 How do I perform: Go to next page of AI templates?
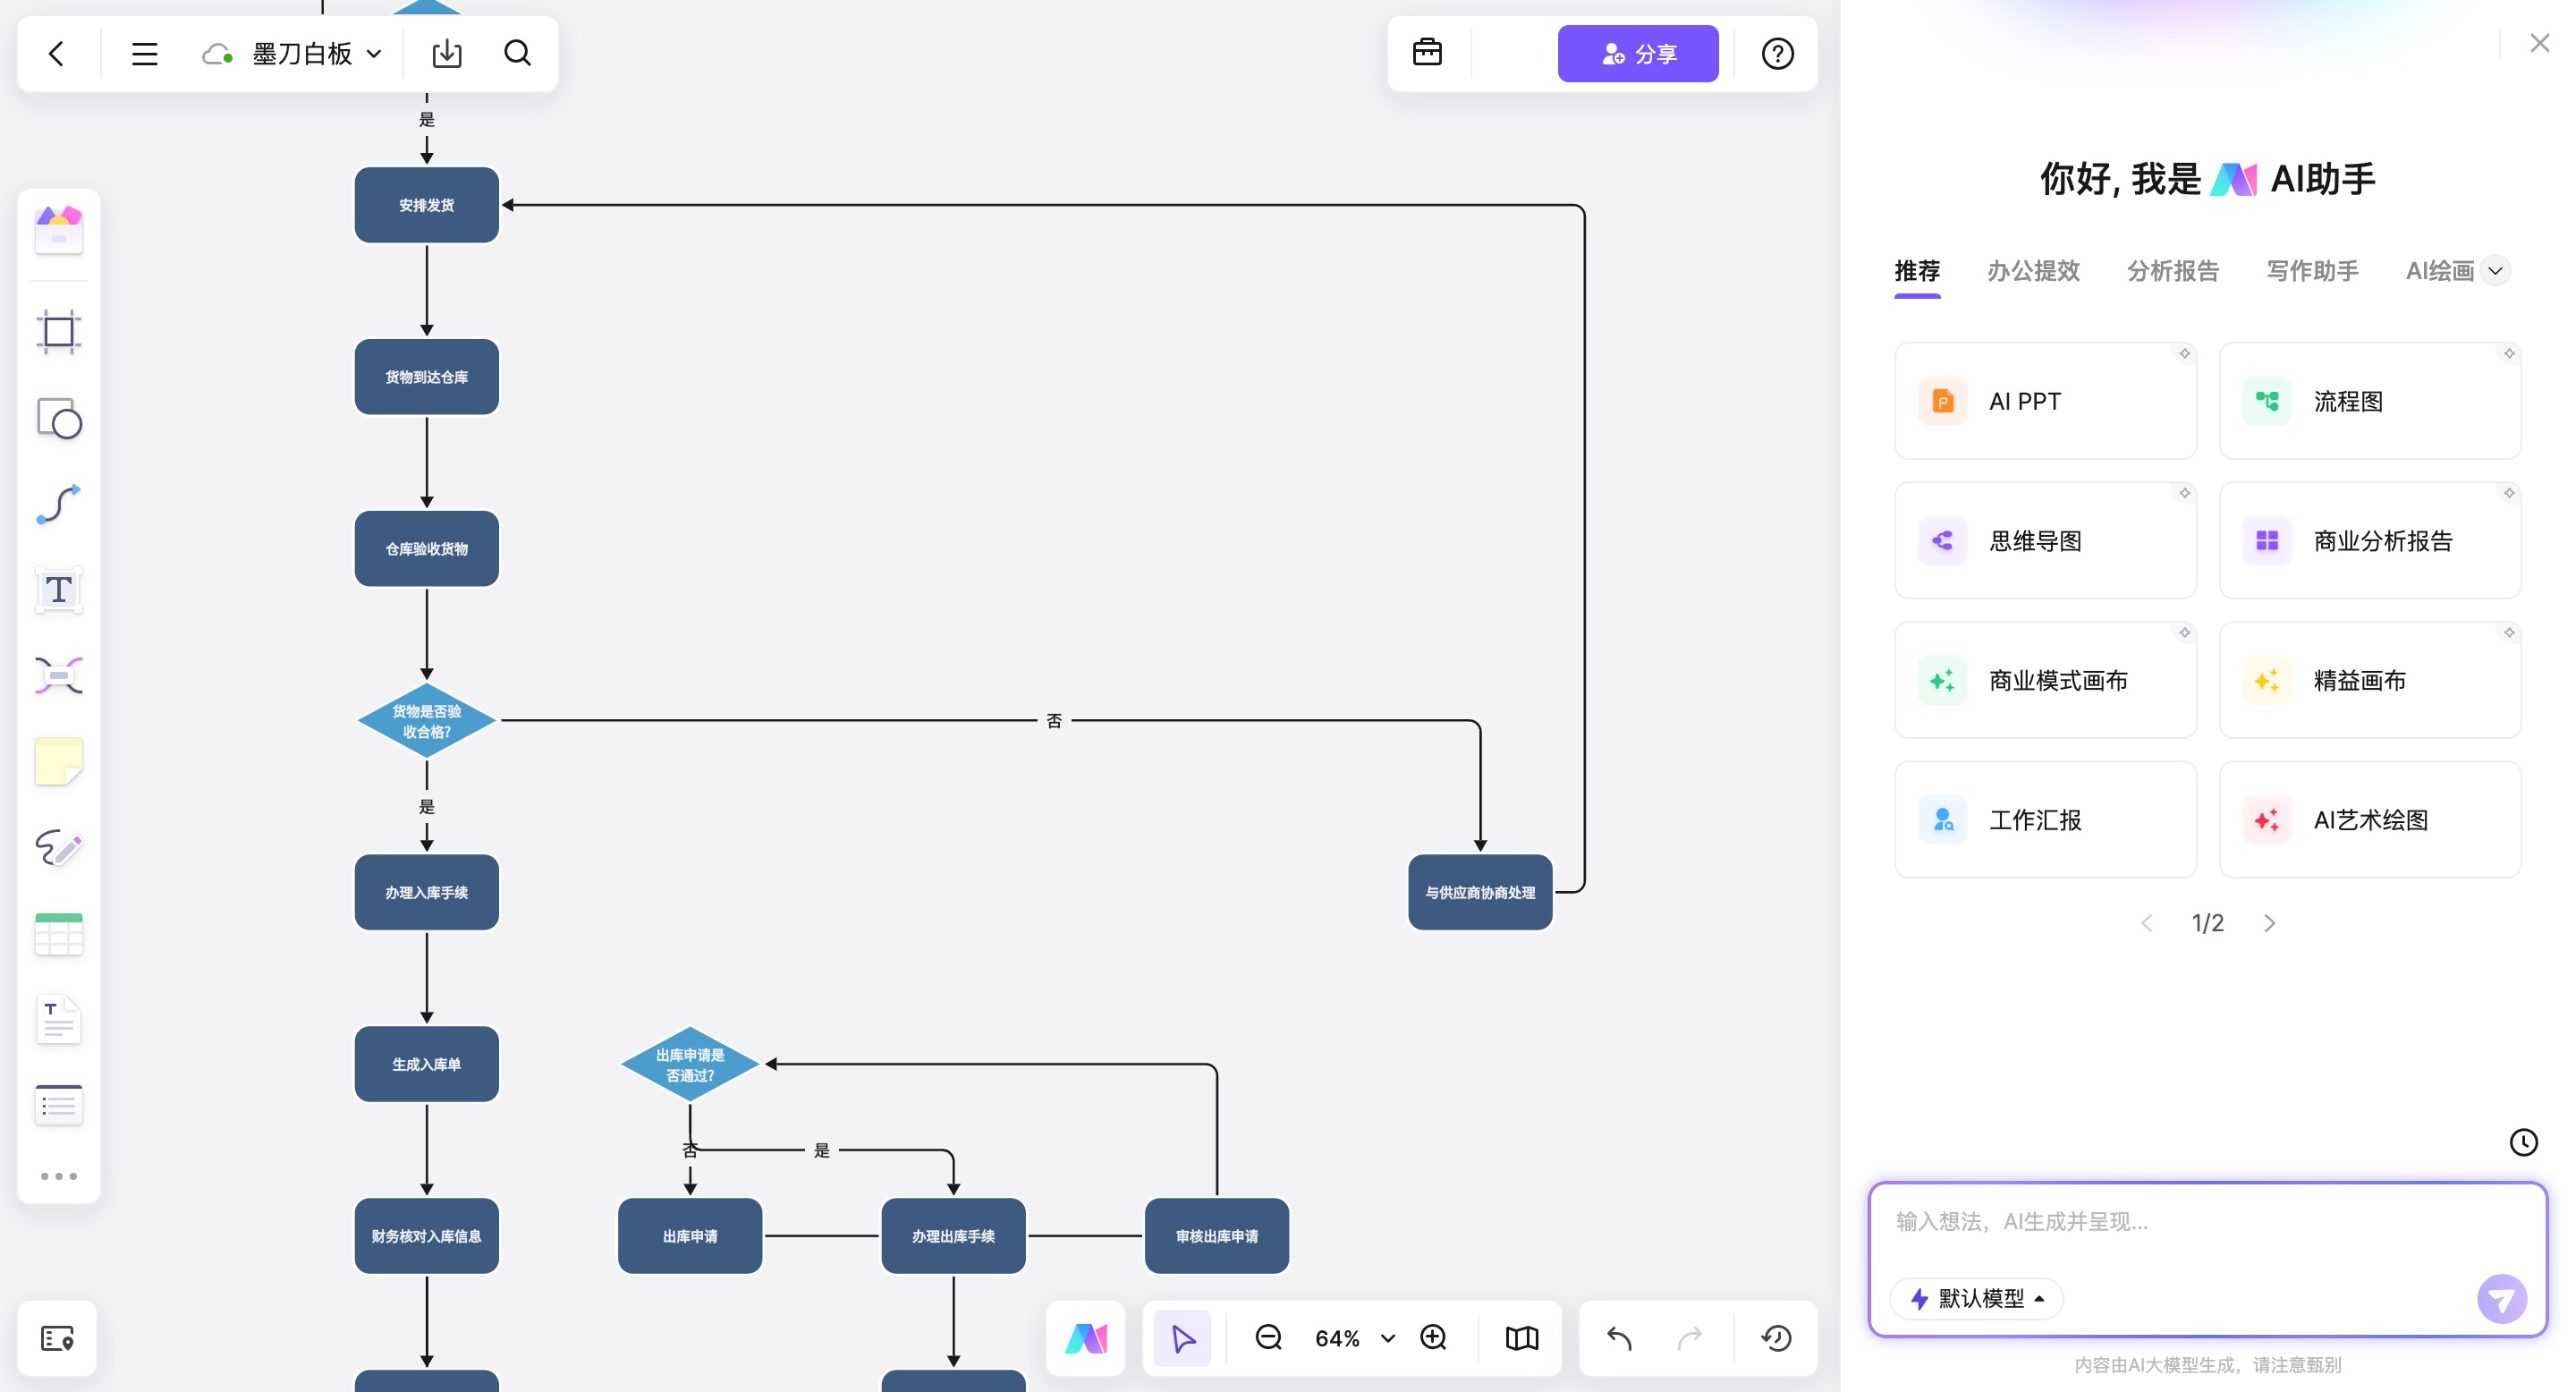click(2269, 923)
